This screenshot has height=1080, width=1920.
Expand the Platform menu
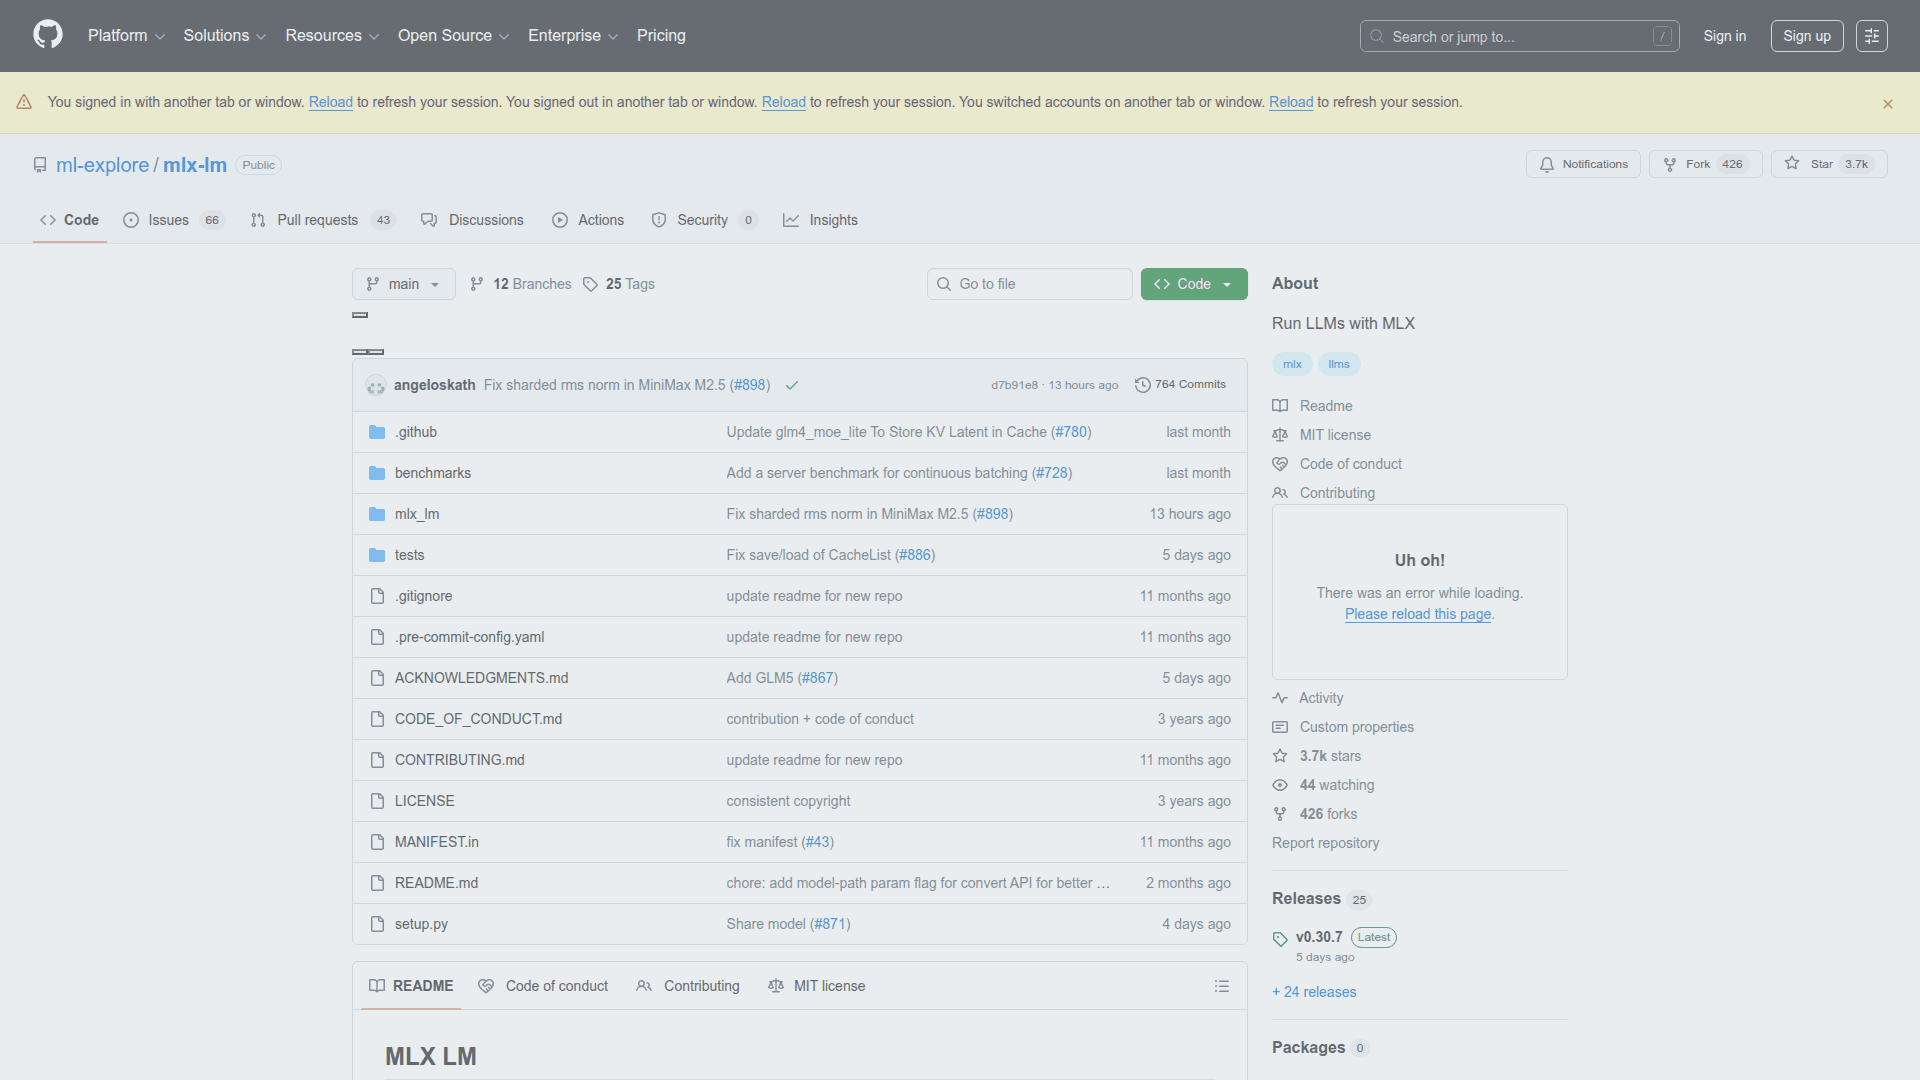(x=126, y=36)
